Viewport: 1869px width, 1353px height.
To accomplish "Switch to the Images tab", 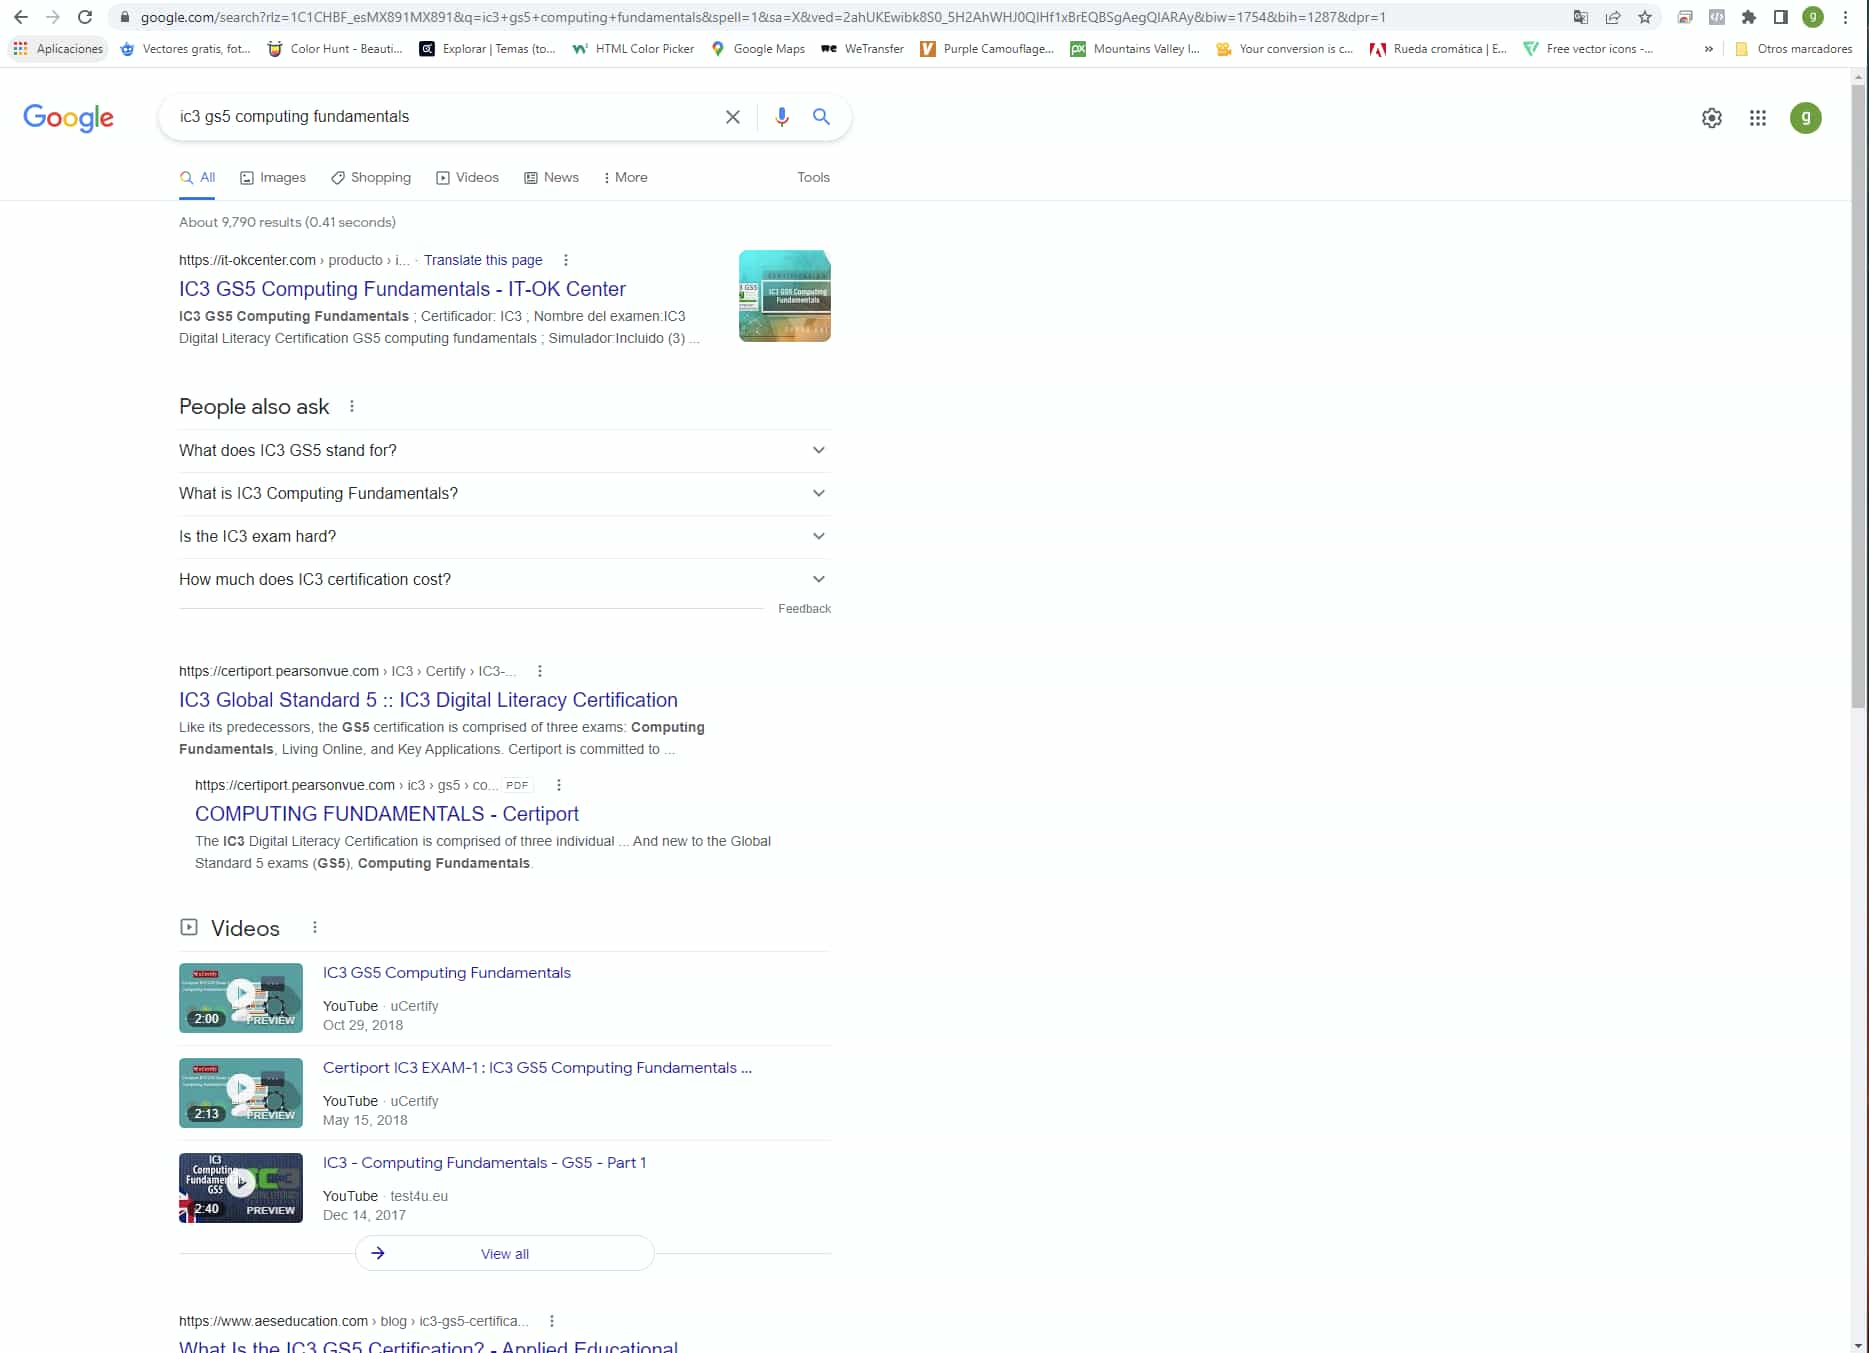I will [273, 177].
